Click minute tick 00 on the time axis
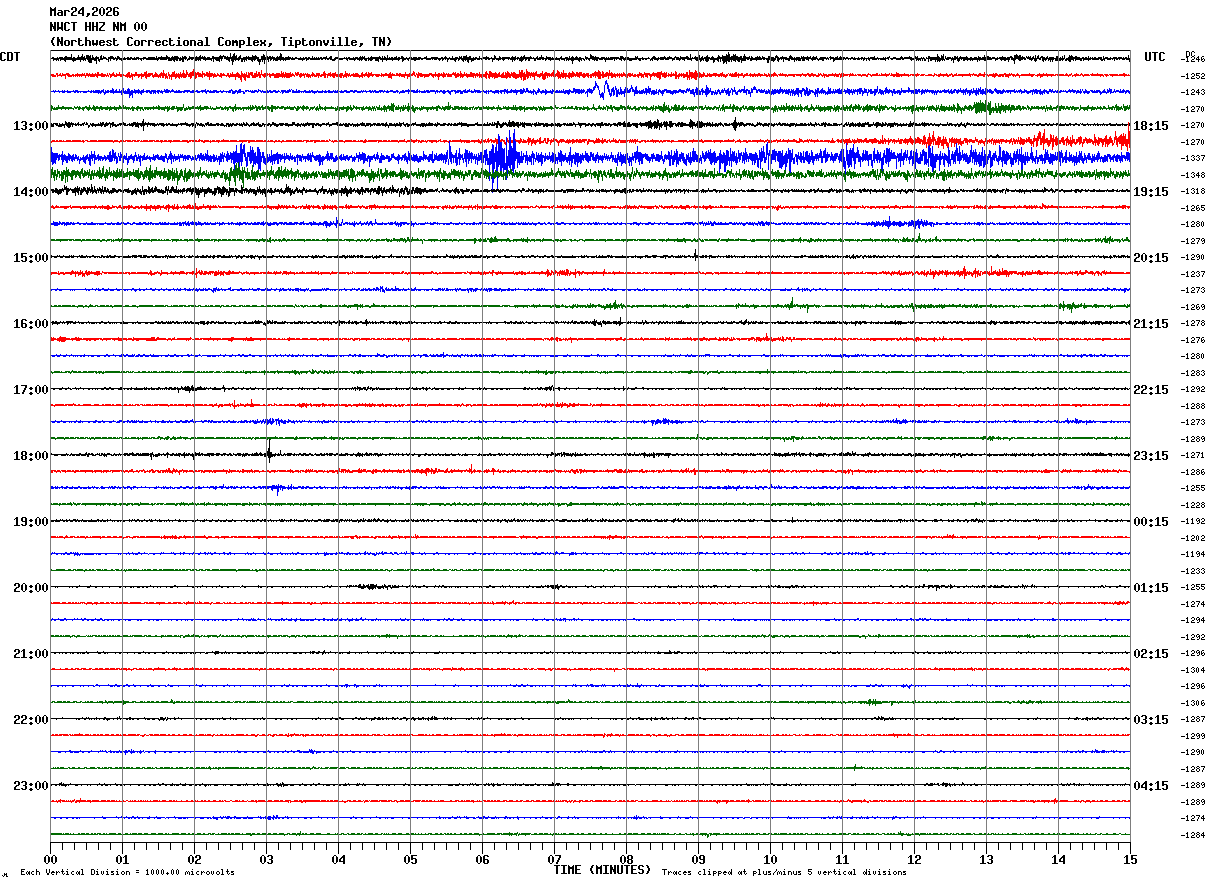Image resolution: width=1210 pixels, height=886 pixels. [50, 859]
